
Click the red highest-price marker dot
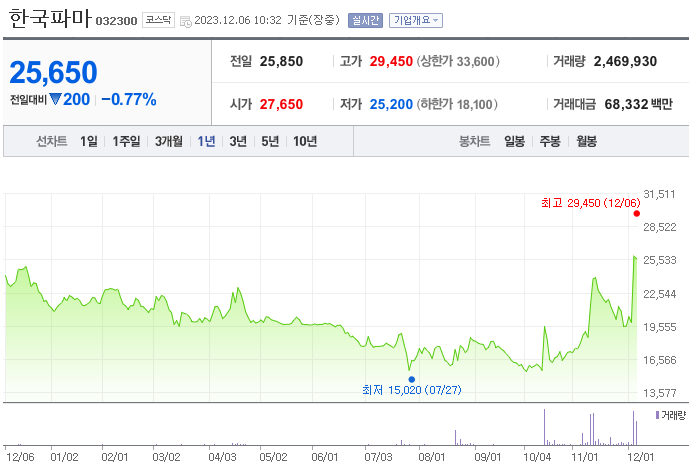[637, 214]
